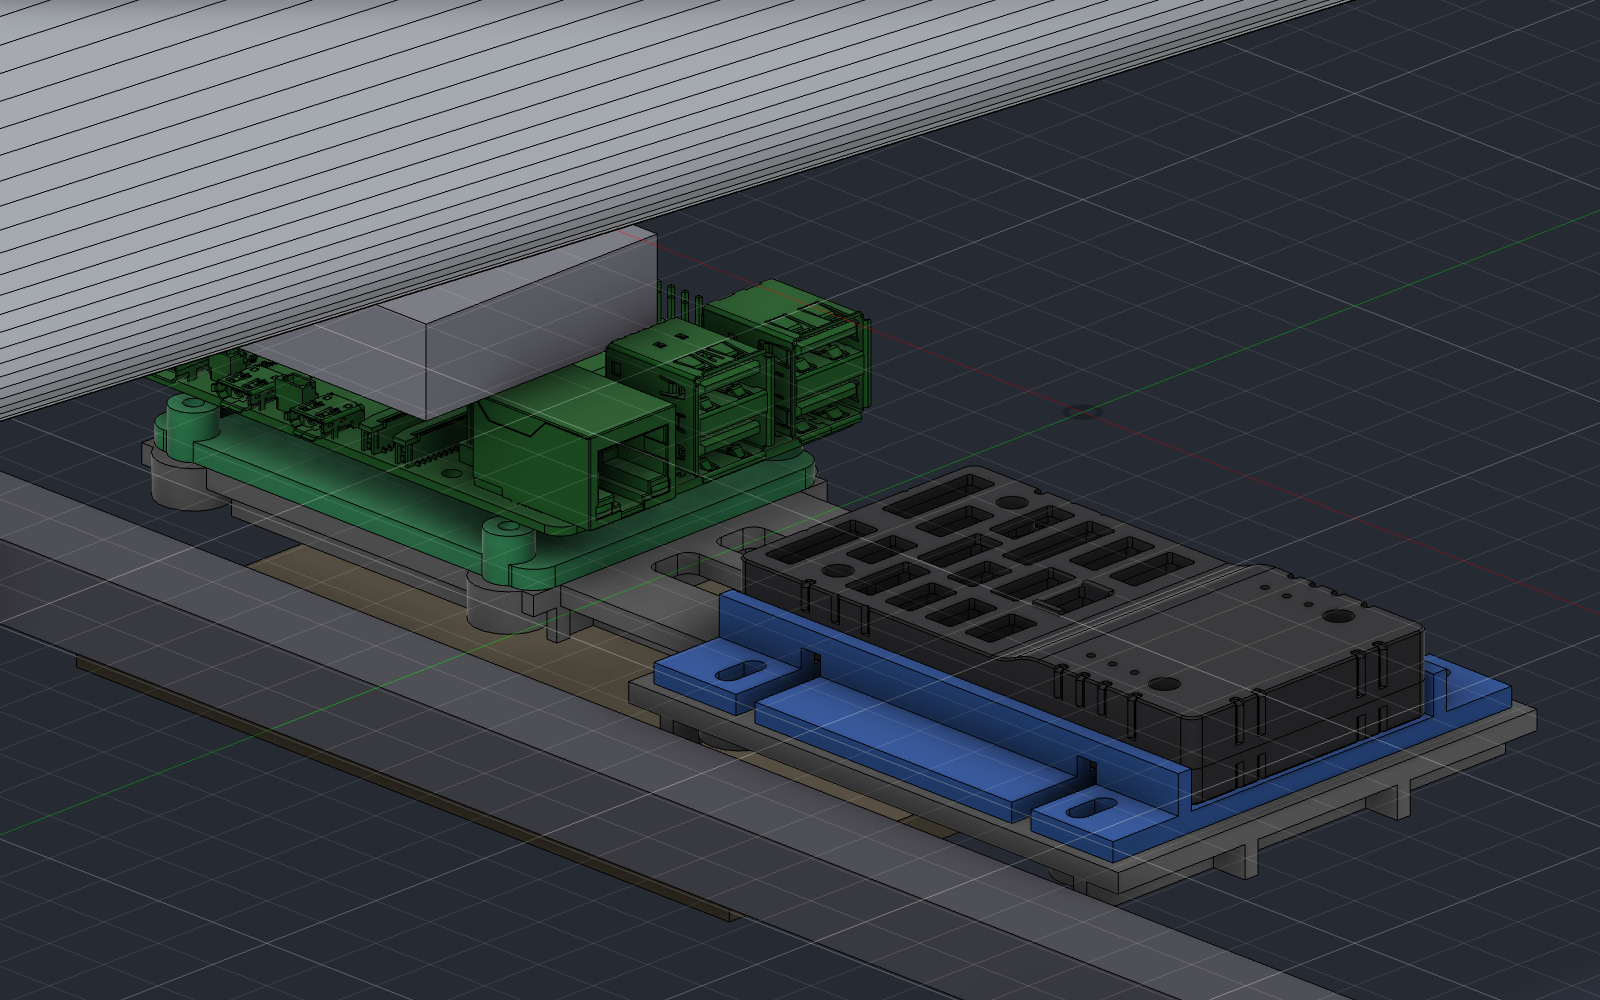
Task: Click the origin point marker on the grid
Action: 1084,411
